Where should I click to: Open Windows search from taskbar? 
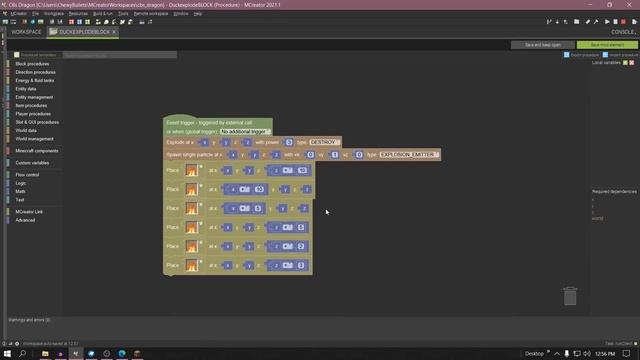point(23,353)
